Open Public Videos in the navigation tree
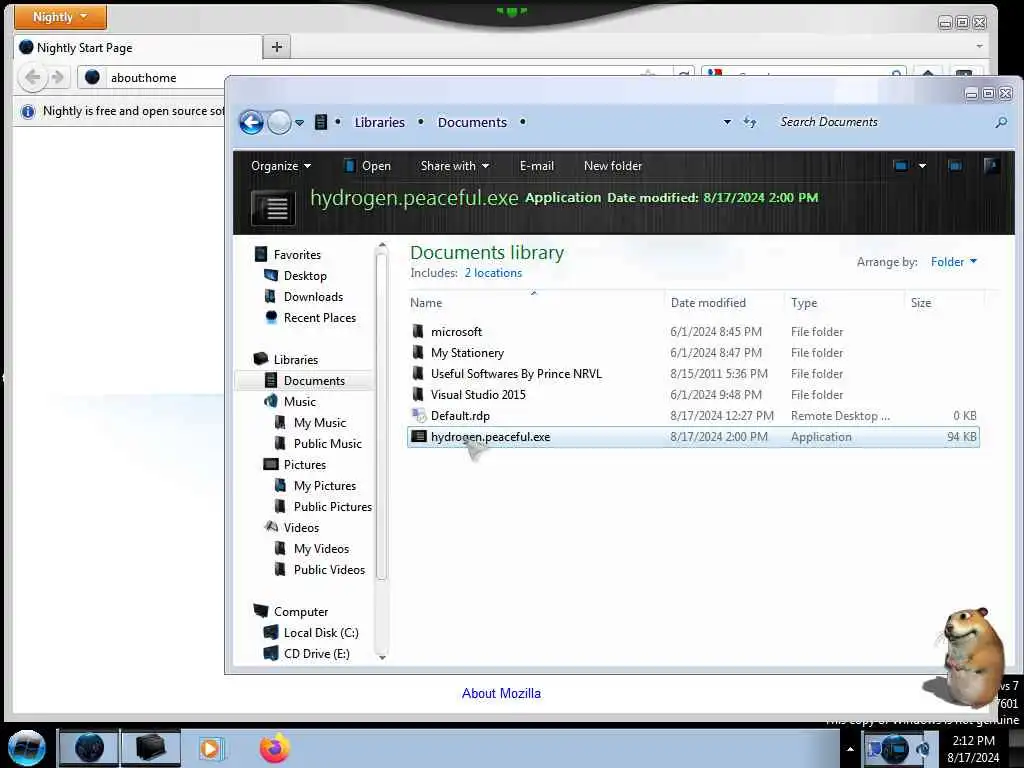This screenshot has width=1024, height=768. tap(329, 569)
